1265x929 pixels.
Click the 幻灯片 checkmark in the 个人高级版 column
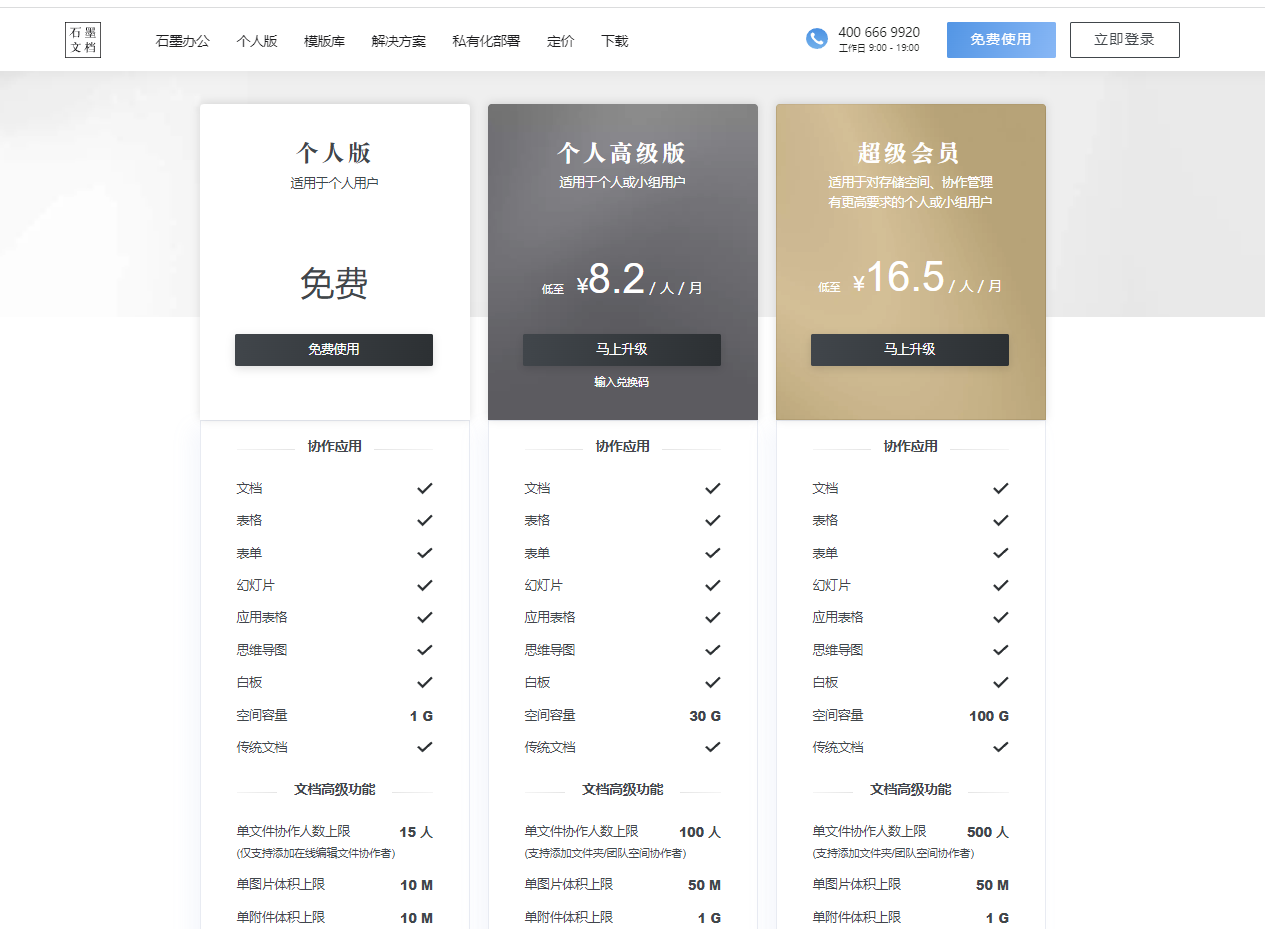point(713,585)
